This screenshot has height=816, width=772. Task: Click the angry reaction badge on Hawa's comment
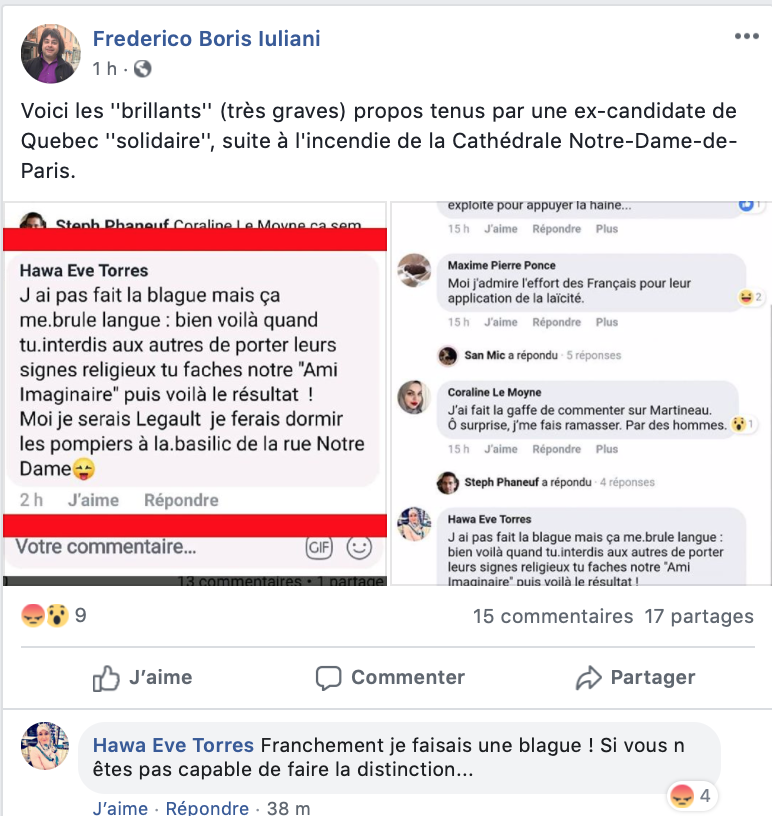(x=690, y=796)
